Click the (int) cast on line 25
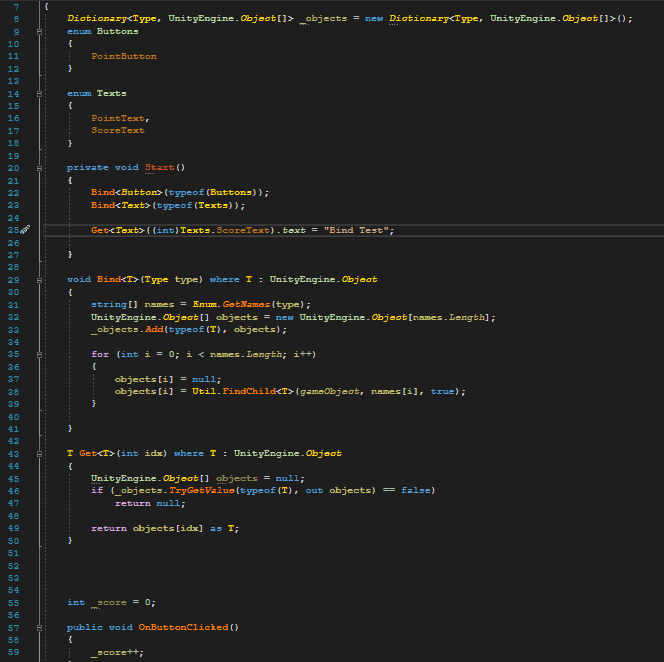Image resolution: width=664 pixels, height=662 pixels. pyautogui.click(x=166, y=230)
